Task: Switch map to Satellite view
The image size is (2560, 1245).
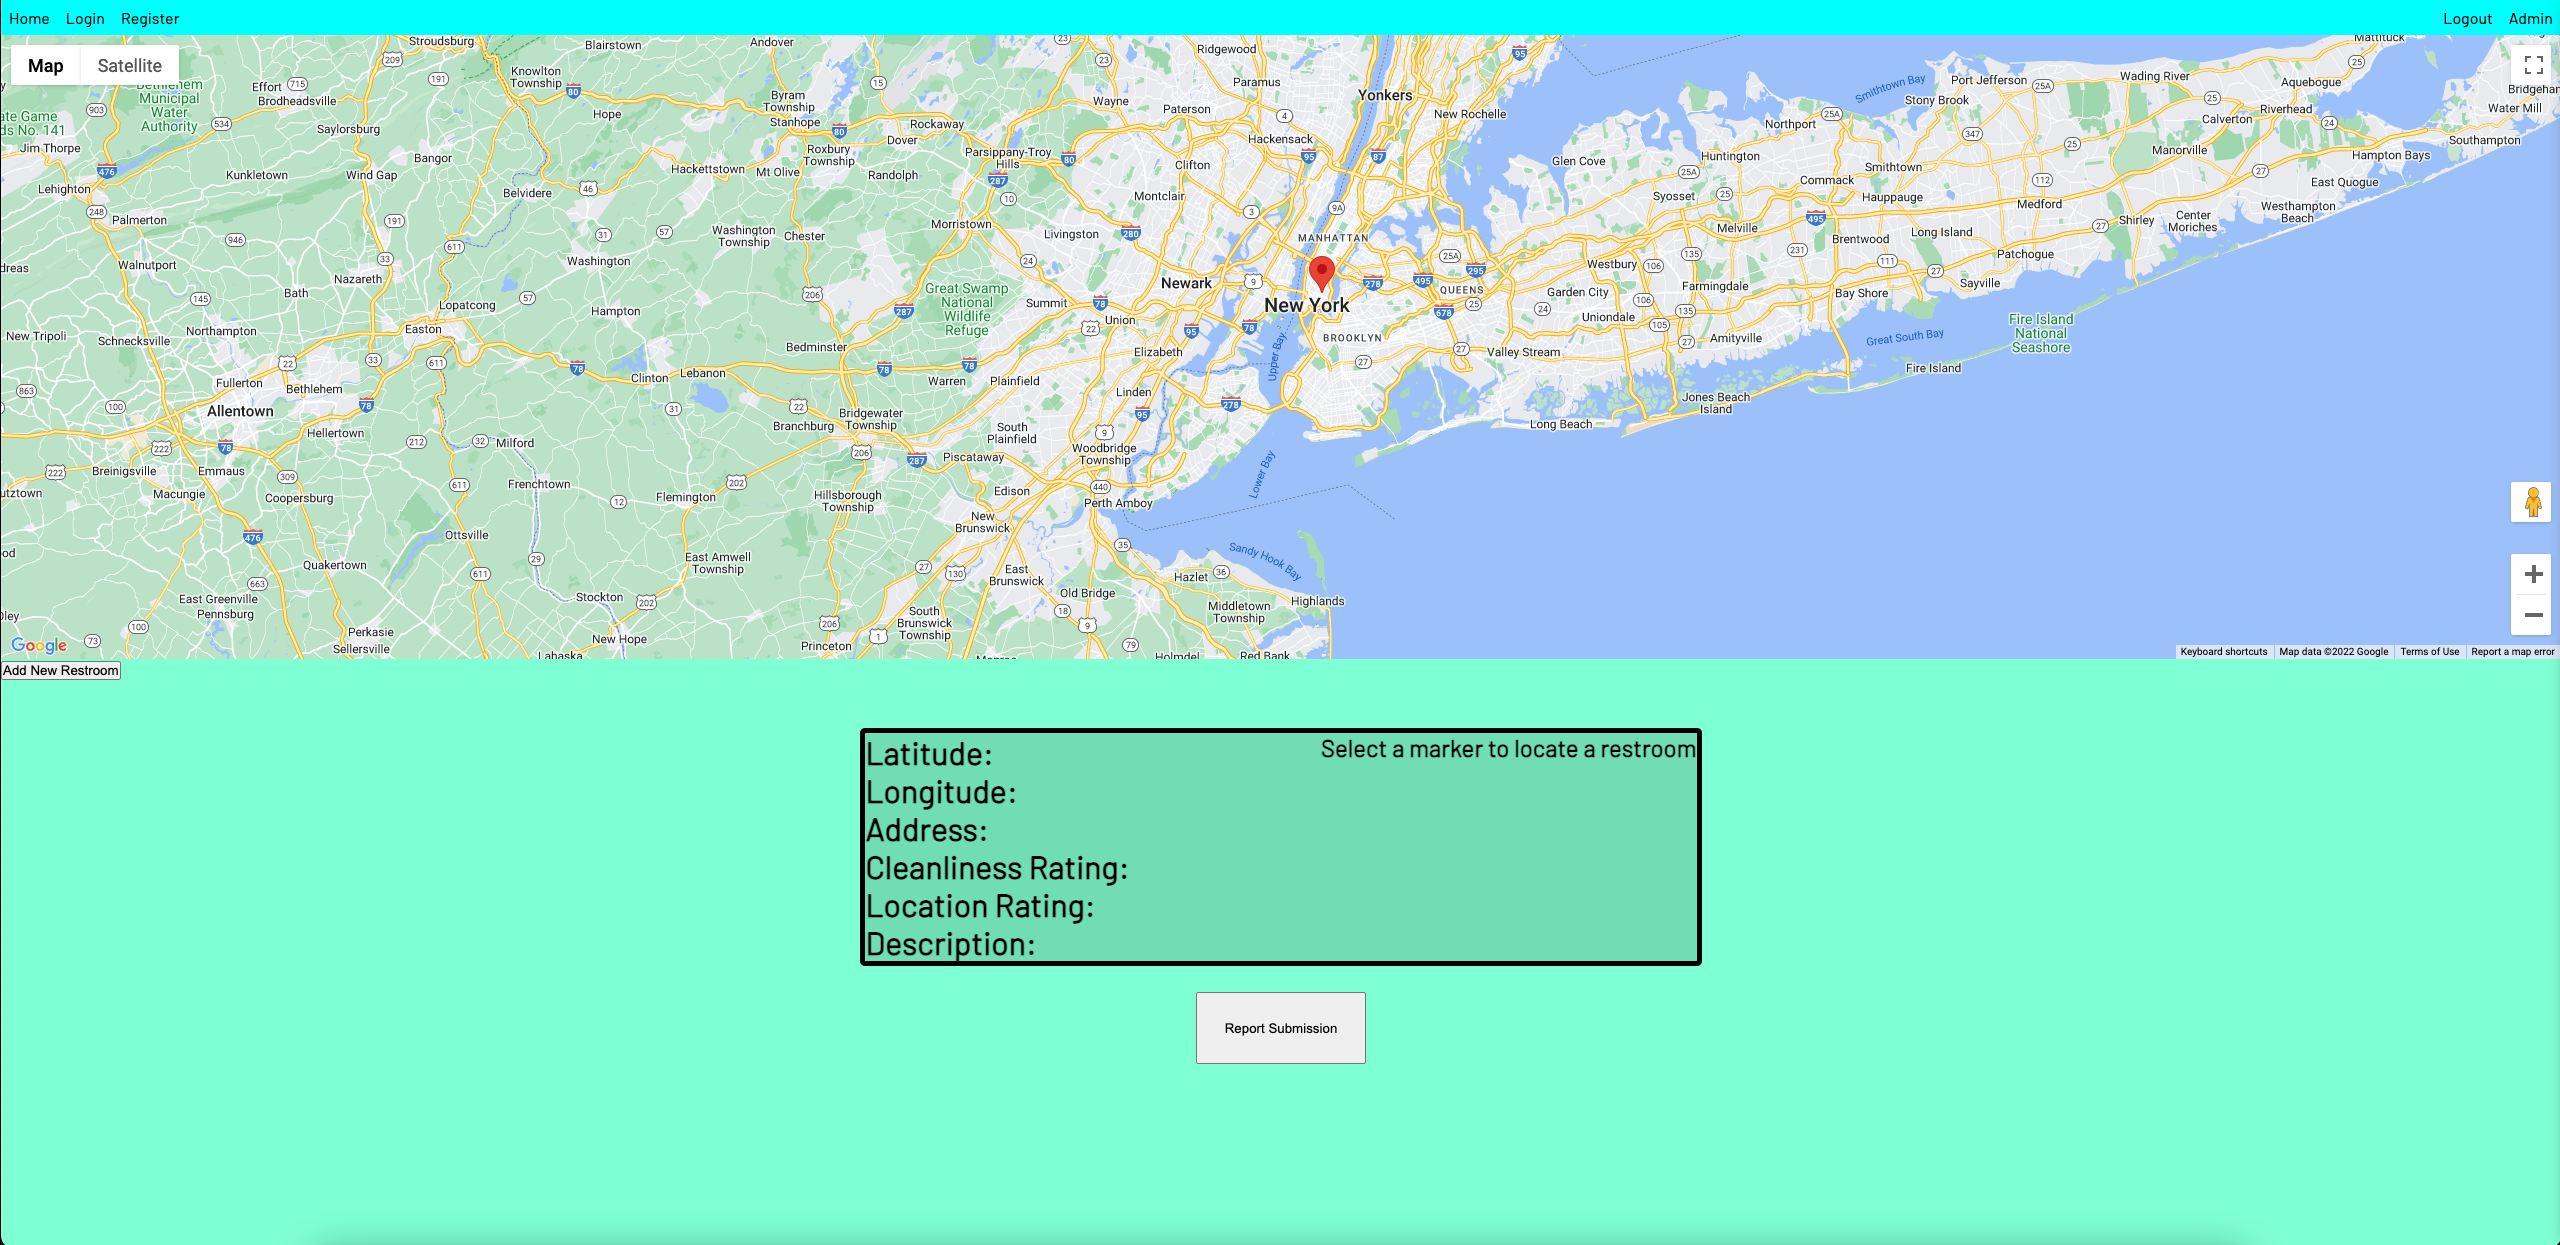Action: [129, 66]
